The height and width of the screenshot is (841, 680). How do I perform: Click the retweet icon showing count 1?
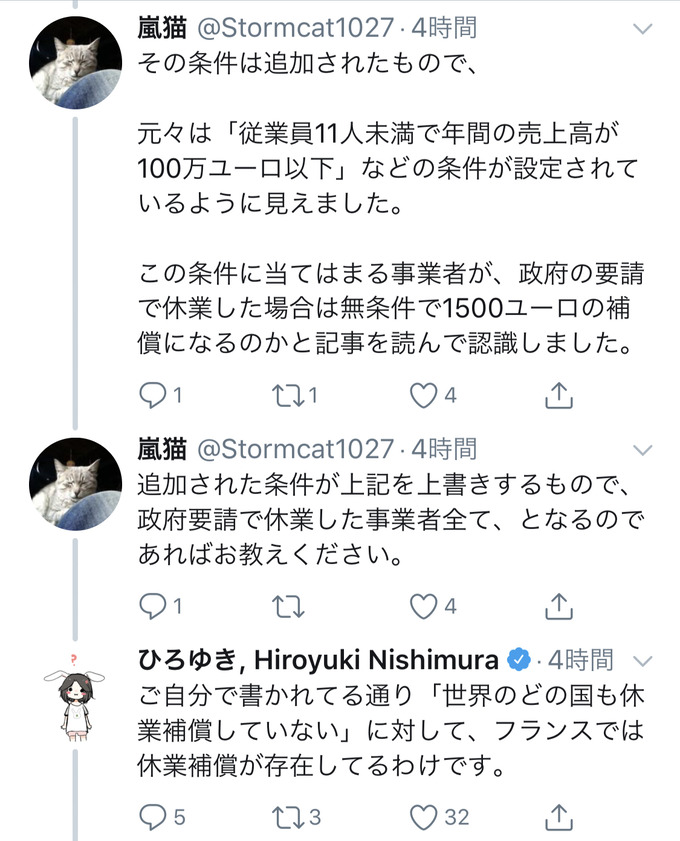[289, 395]
